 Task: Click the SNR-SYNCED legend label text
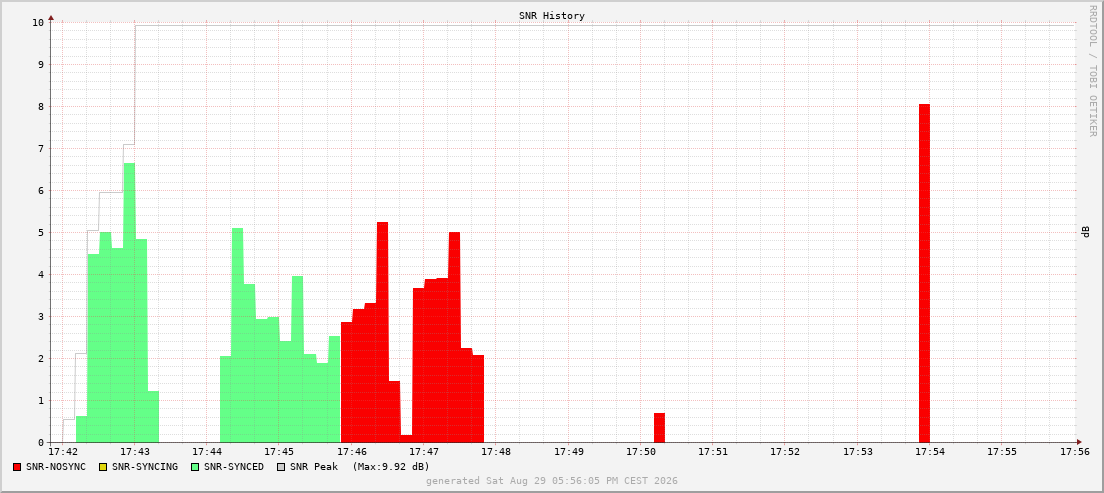click(233, 467)
